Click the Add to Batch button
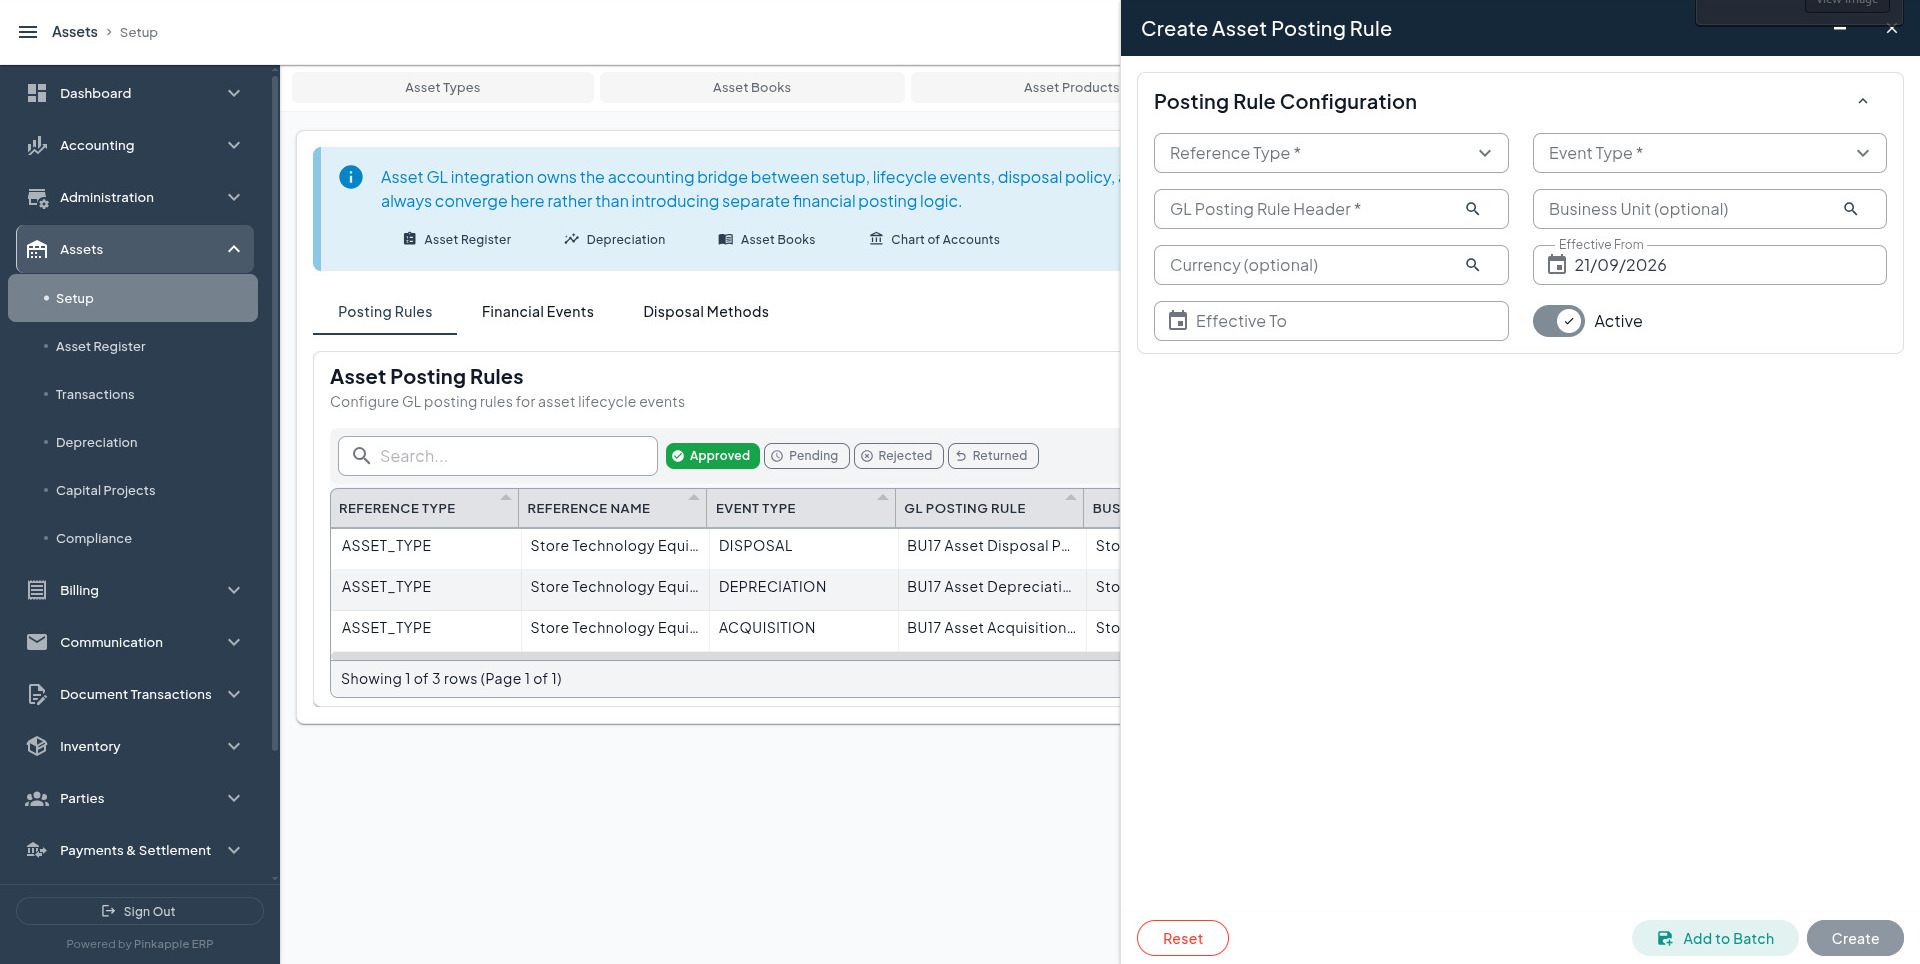This screenshot has height=964, width=1920. pos(1715,938)
